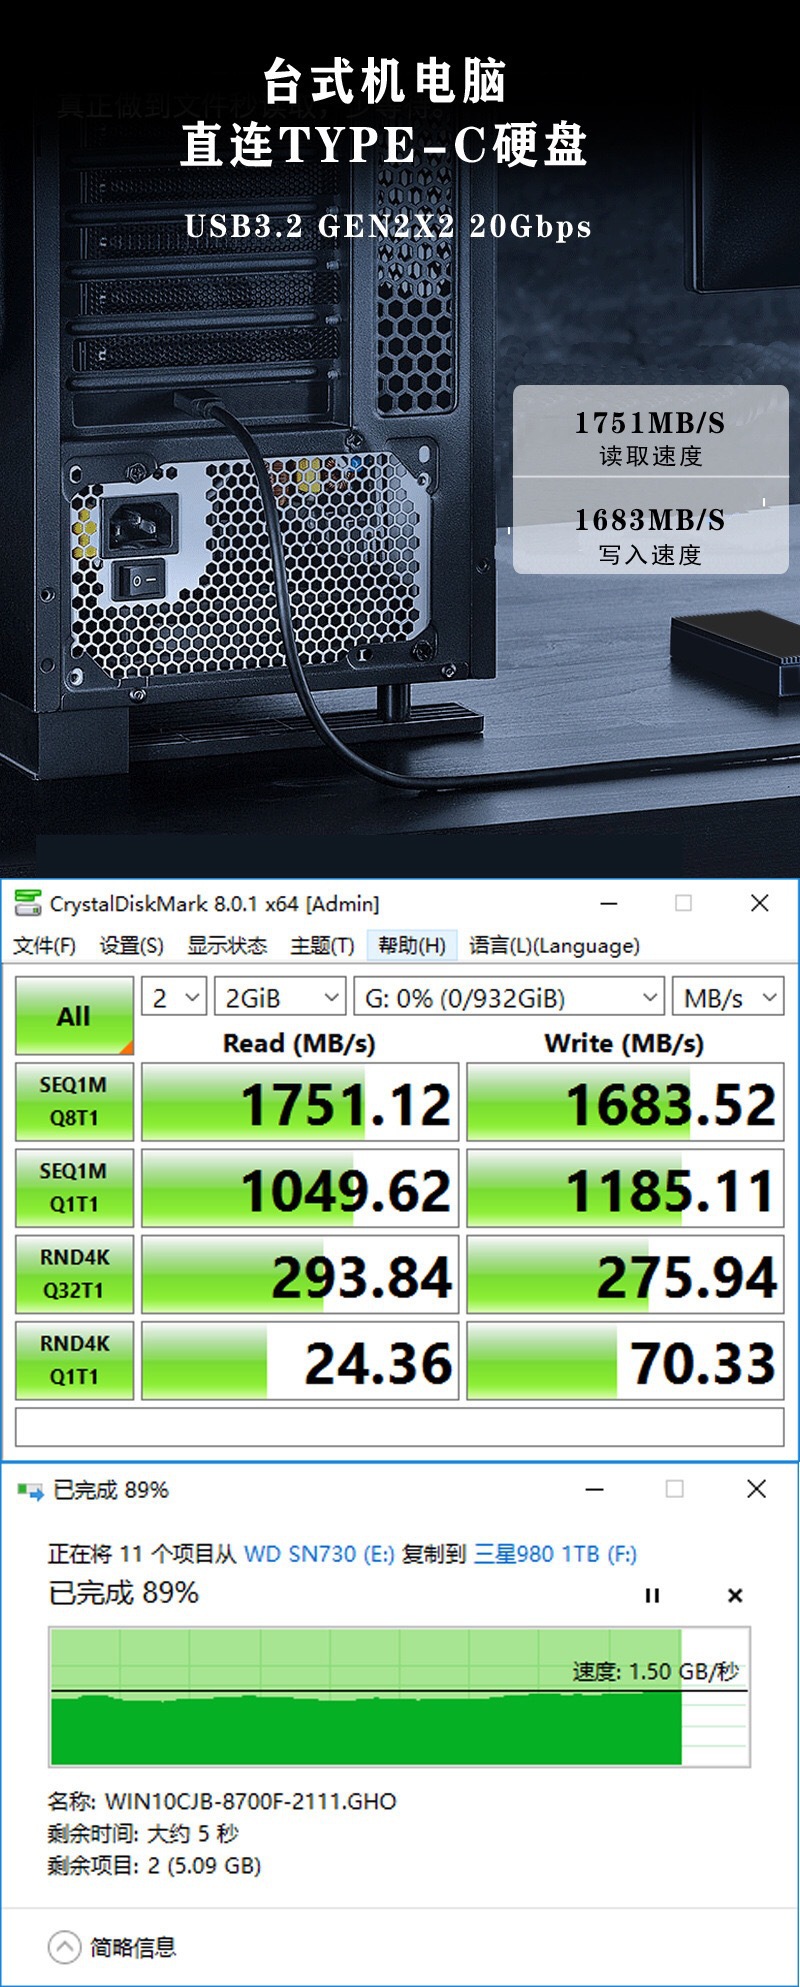800x1987 pixels.
Task: Start the SEQ1M Q8T1 test
Action: (x=75, y=1102)
